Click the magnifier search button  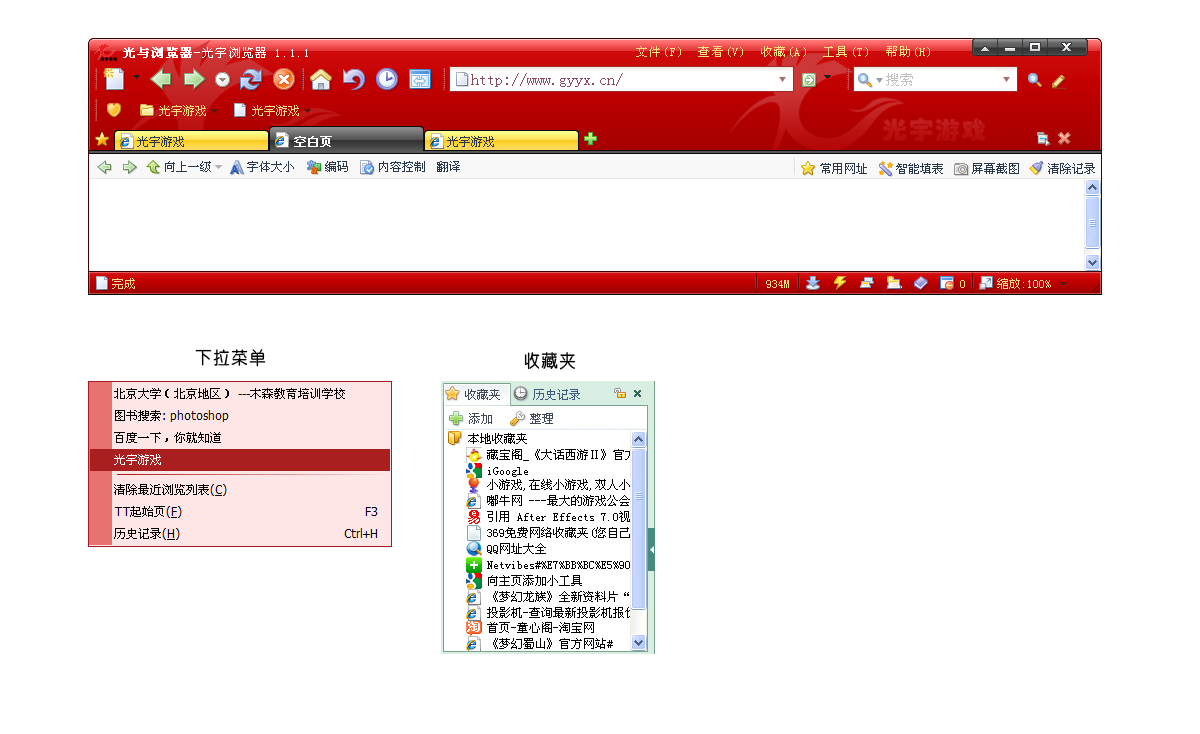pyautogui.click(x=1034, y=80)
